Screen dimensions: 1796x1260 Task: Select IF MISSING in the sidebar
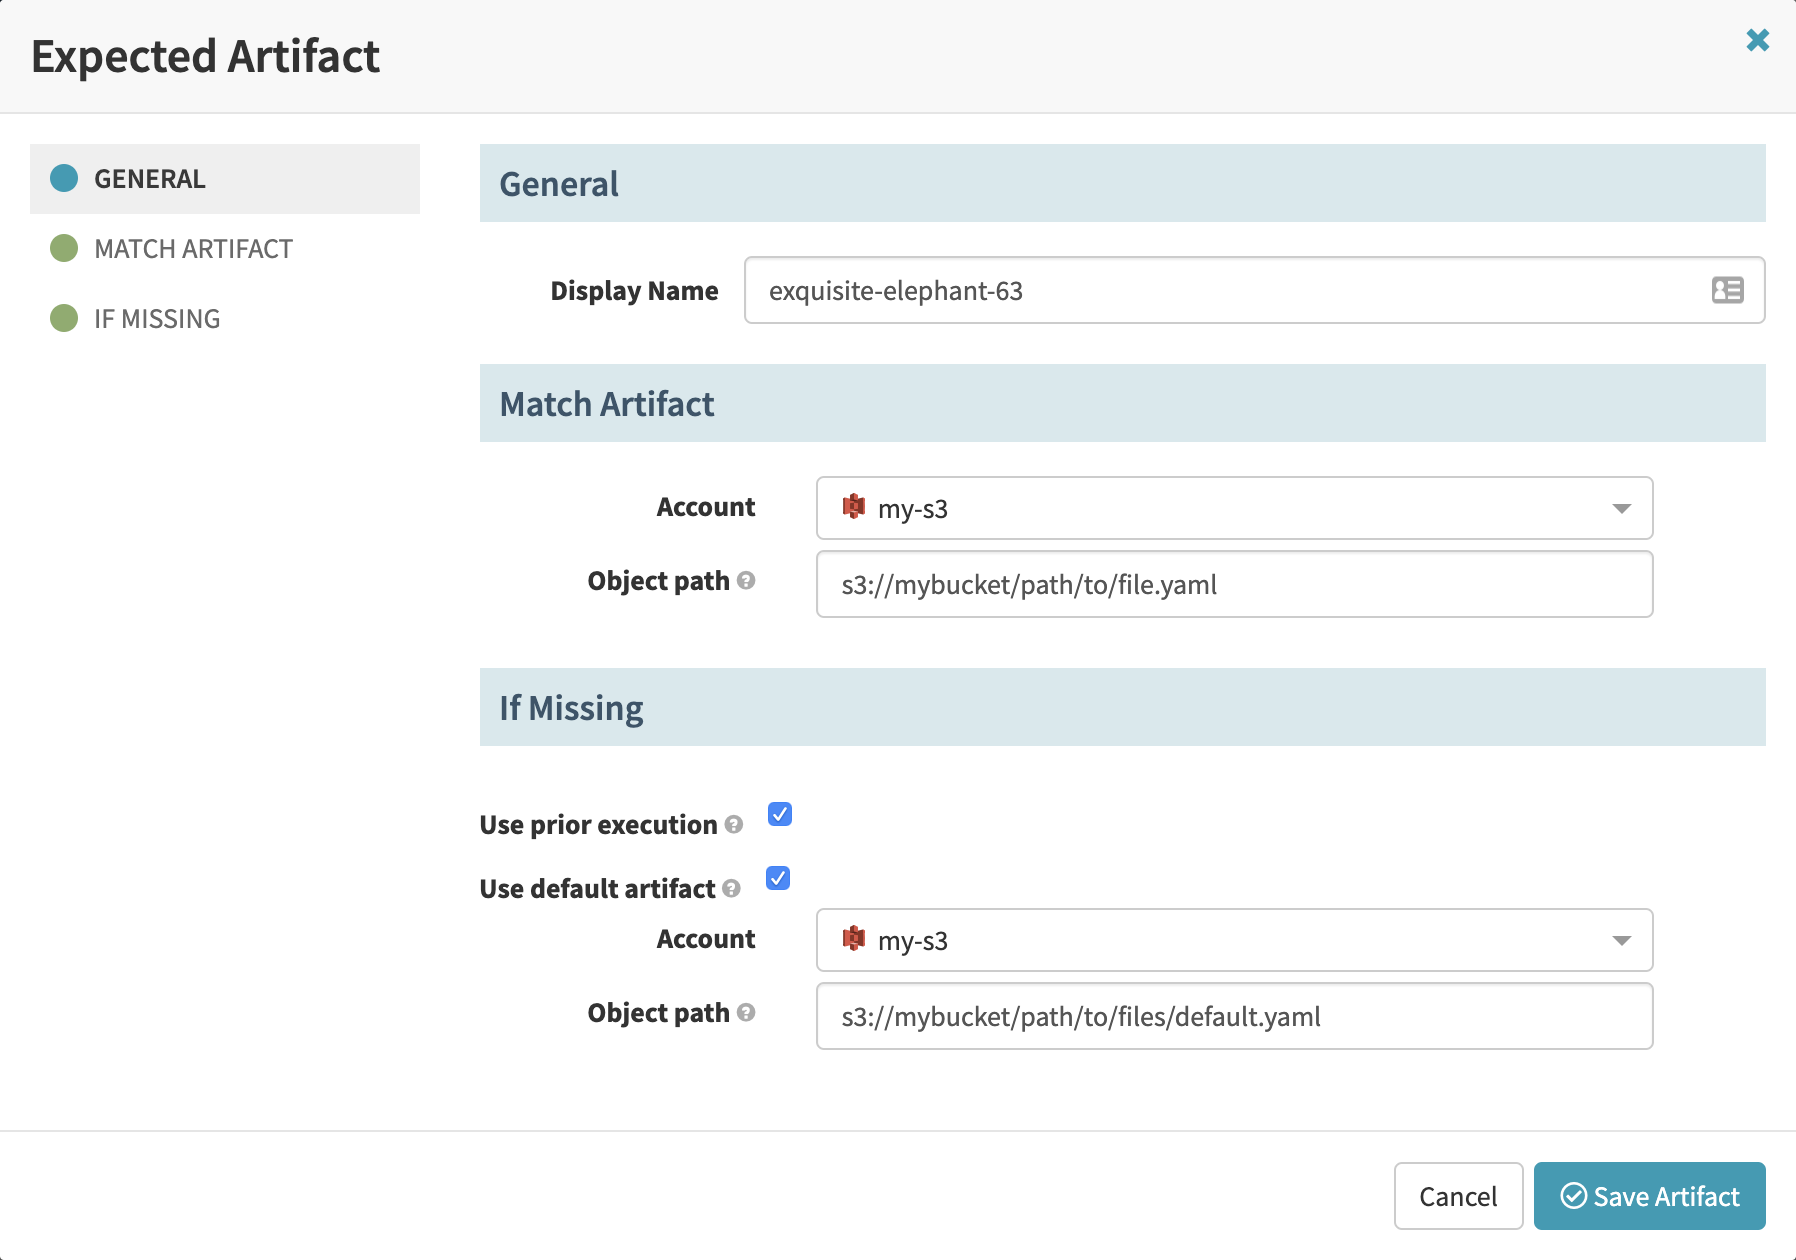click(x=156, y=318)
